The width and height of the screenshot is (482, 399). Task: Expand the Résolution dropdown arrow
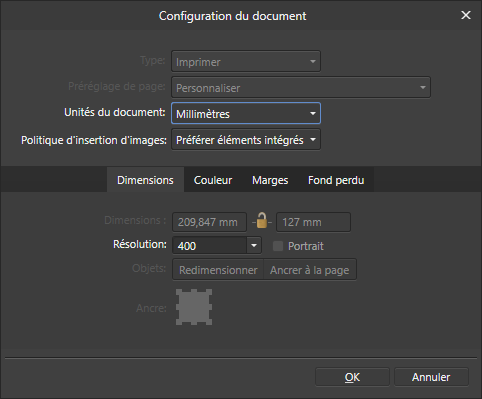click(x=254, y=246)
